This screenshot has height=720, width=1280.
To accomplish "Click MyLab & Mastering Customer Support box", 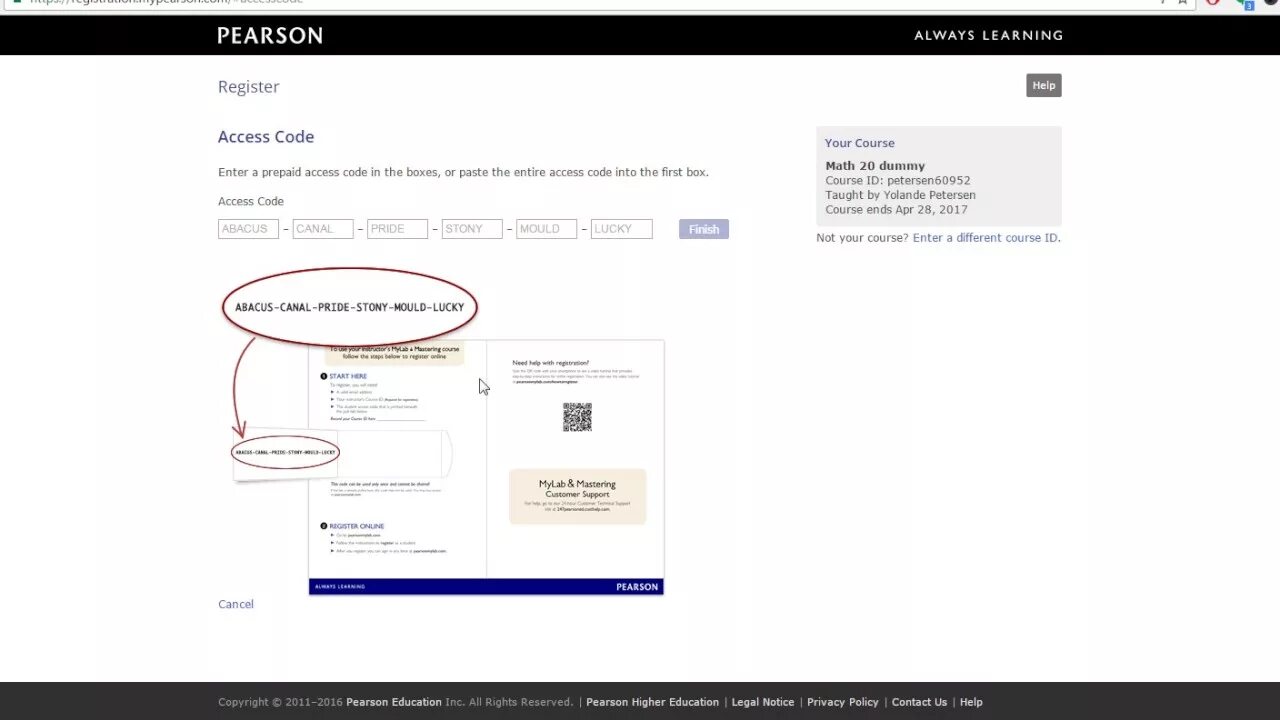I will tap(578, 496).
